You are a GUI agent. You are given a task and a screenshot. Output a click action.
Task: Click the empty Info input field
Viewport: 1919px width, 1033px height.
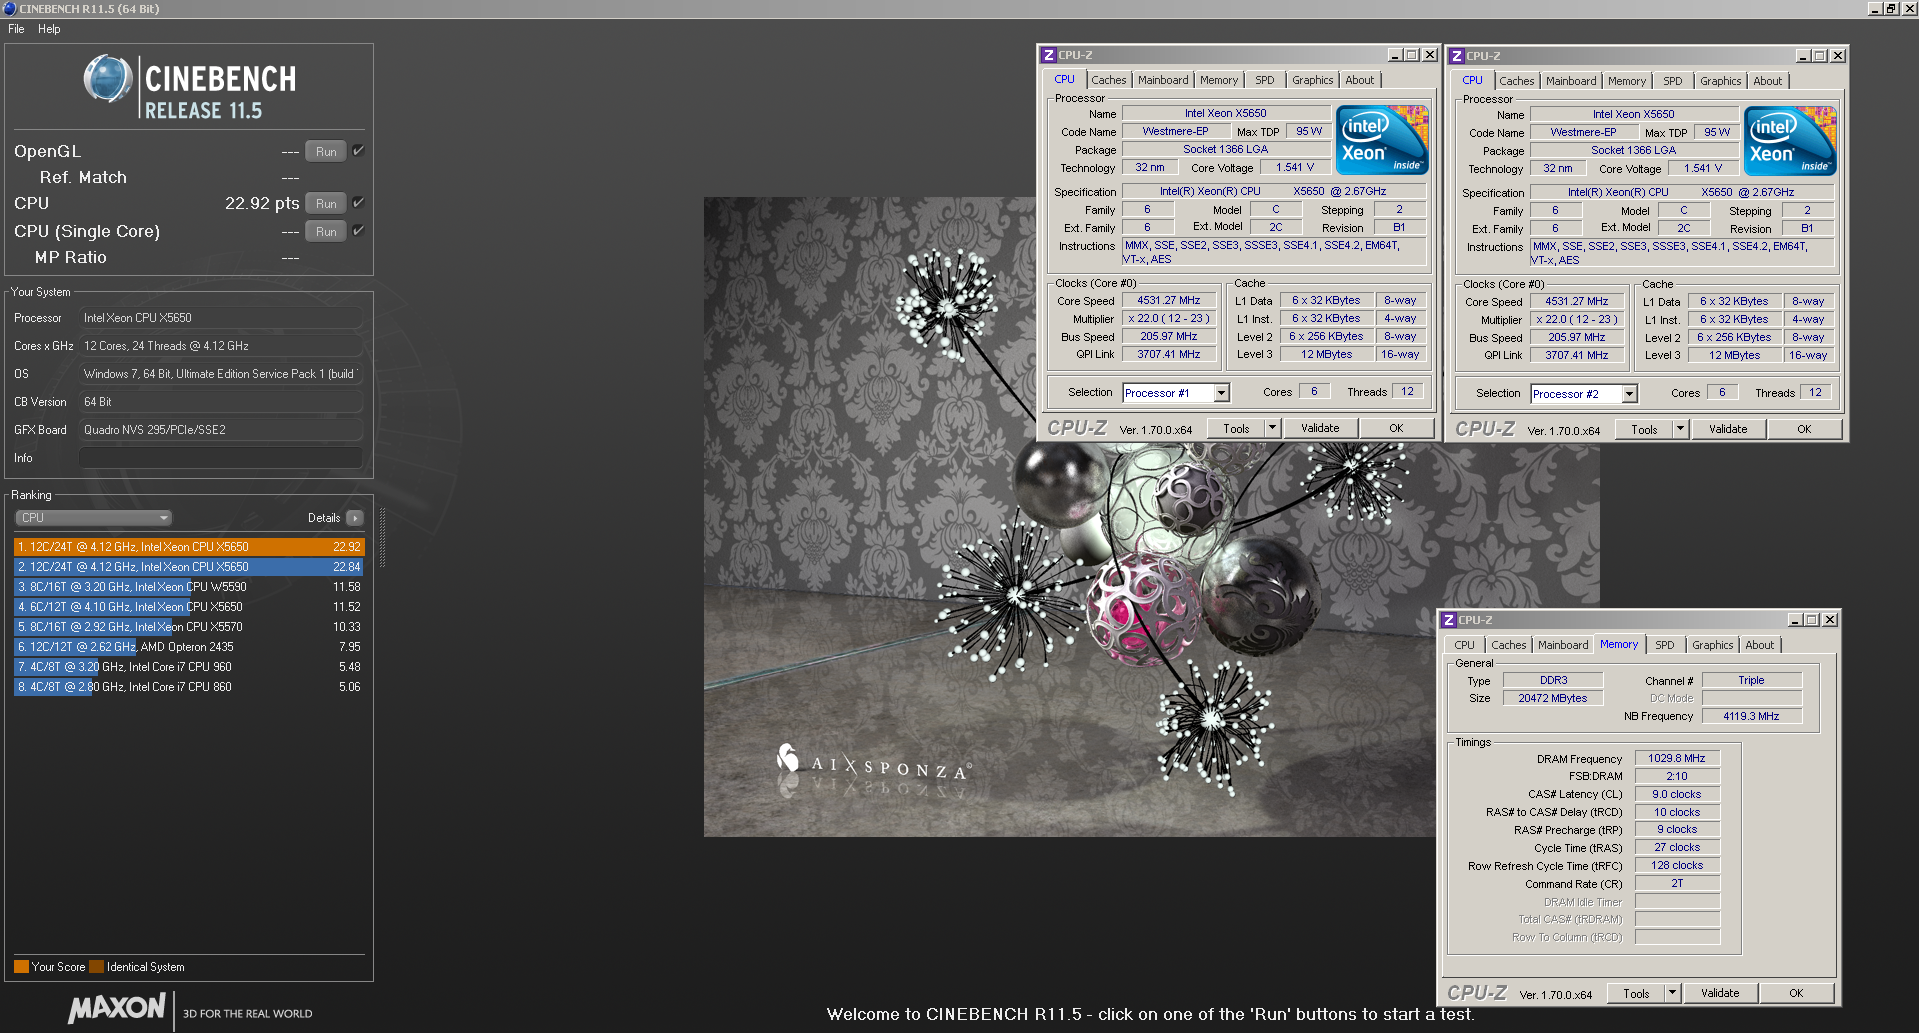coord(220,458)
